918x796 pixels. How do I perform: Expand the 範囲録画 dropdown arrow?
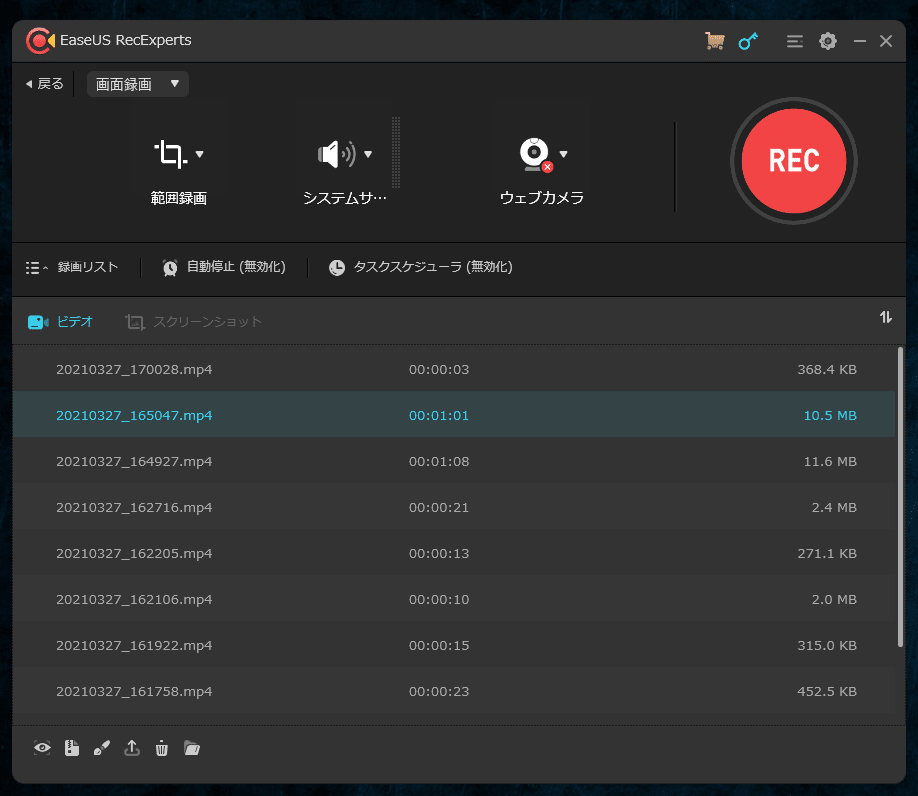click(x=200, y=154)
